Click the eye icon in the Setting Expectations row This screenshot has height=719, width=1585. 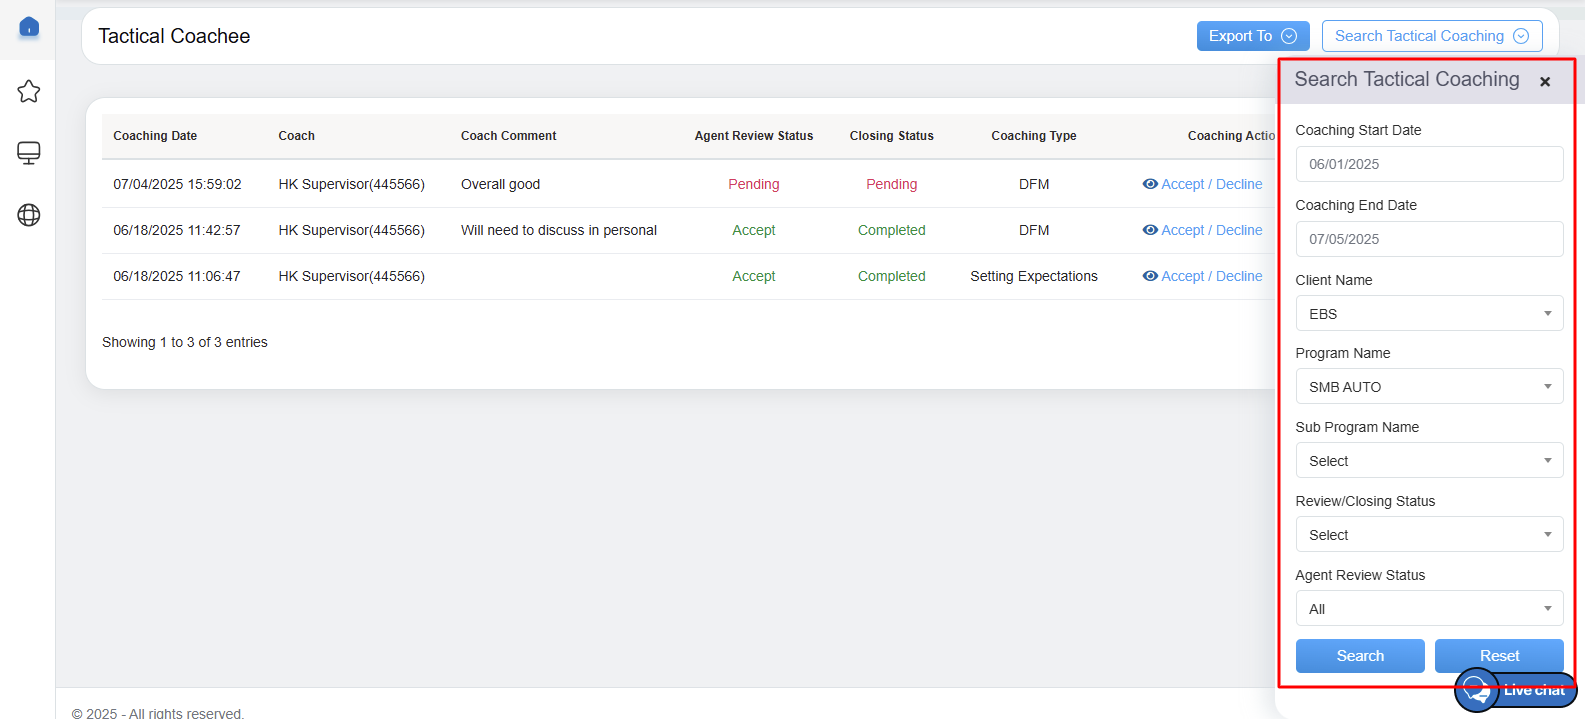[x=1150, y=276]
